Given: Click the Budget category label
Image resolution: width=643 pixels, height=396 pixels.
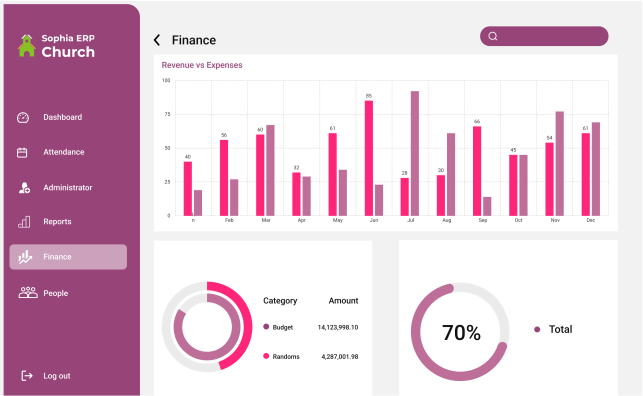Looking at the screenshot, I should pyautogui.click(x=283, y=327).
